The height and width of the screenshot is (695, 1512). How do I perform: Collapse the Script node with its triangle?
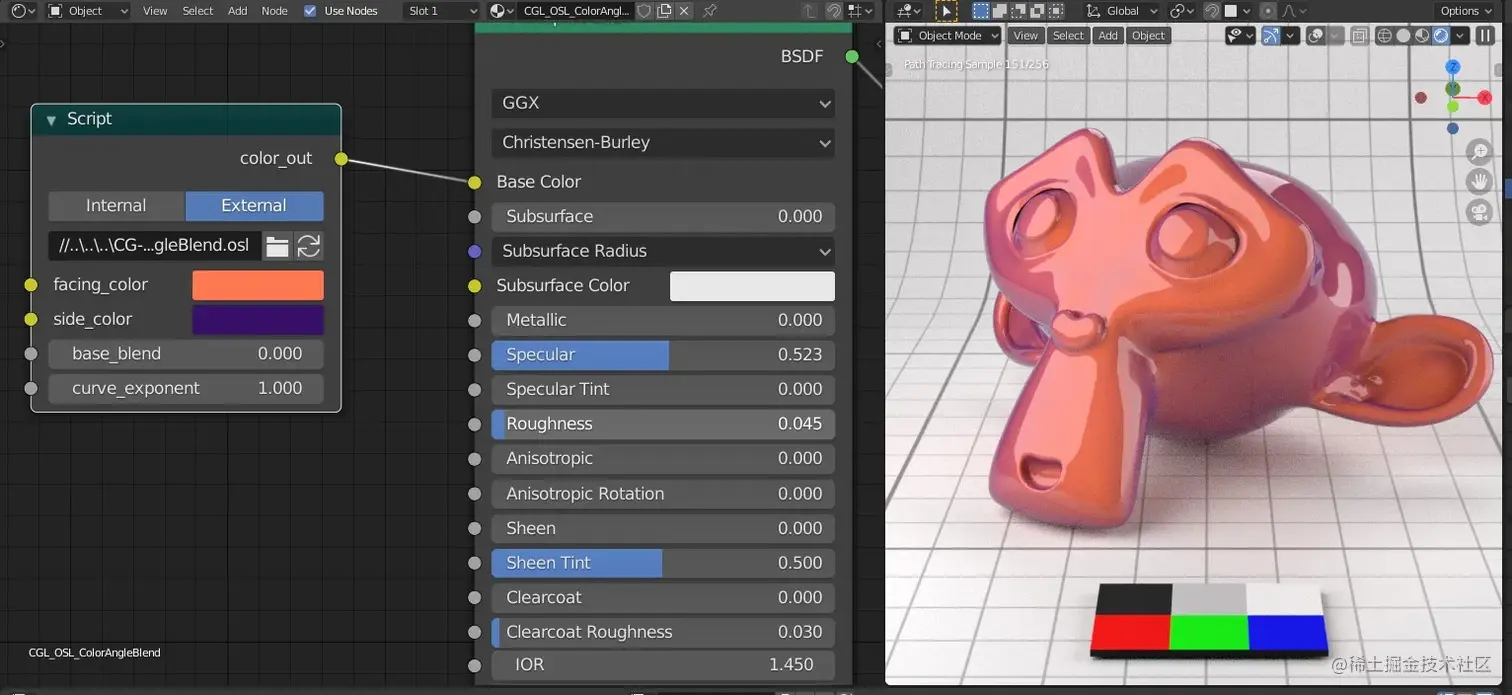coord(51,120)
